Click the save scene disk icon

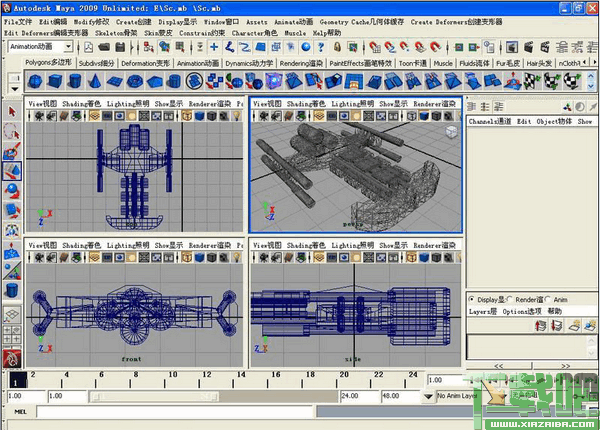click(120, 47)
